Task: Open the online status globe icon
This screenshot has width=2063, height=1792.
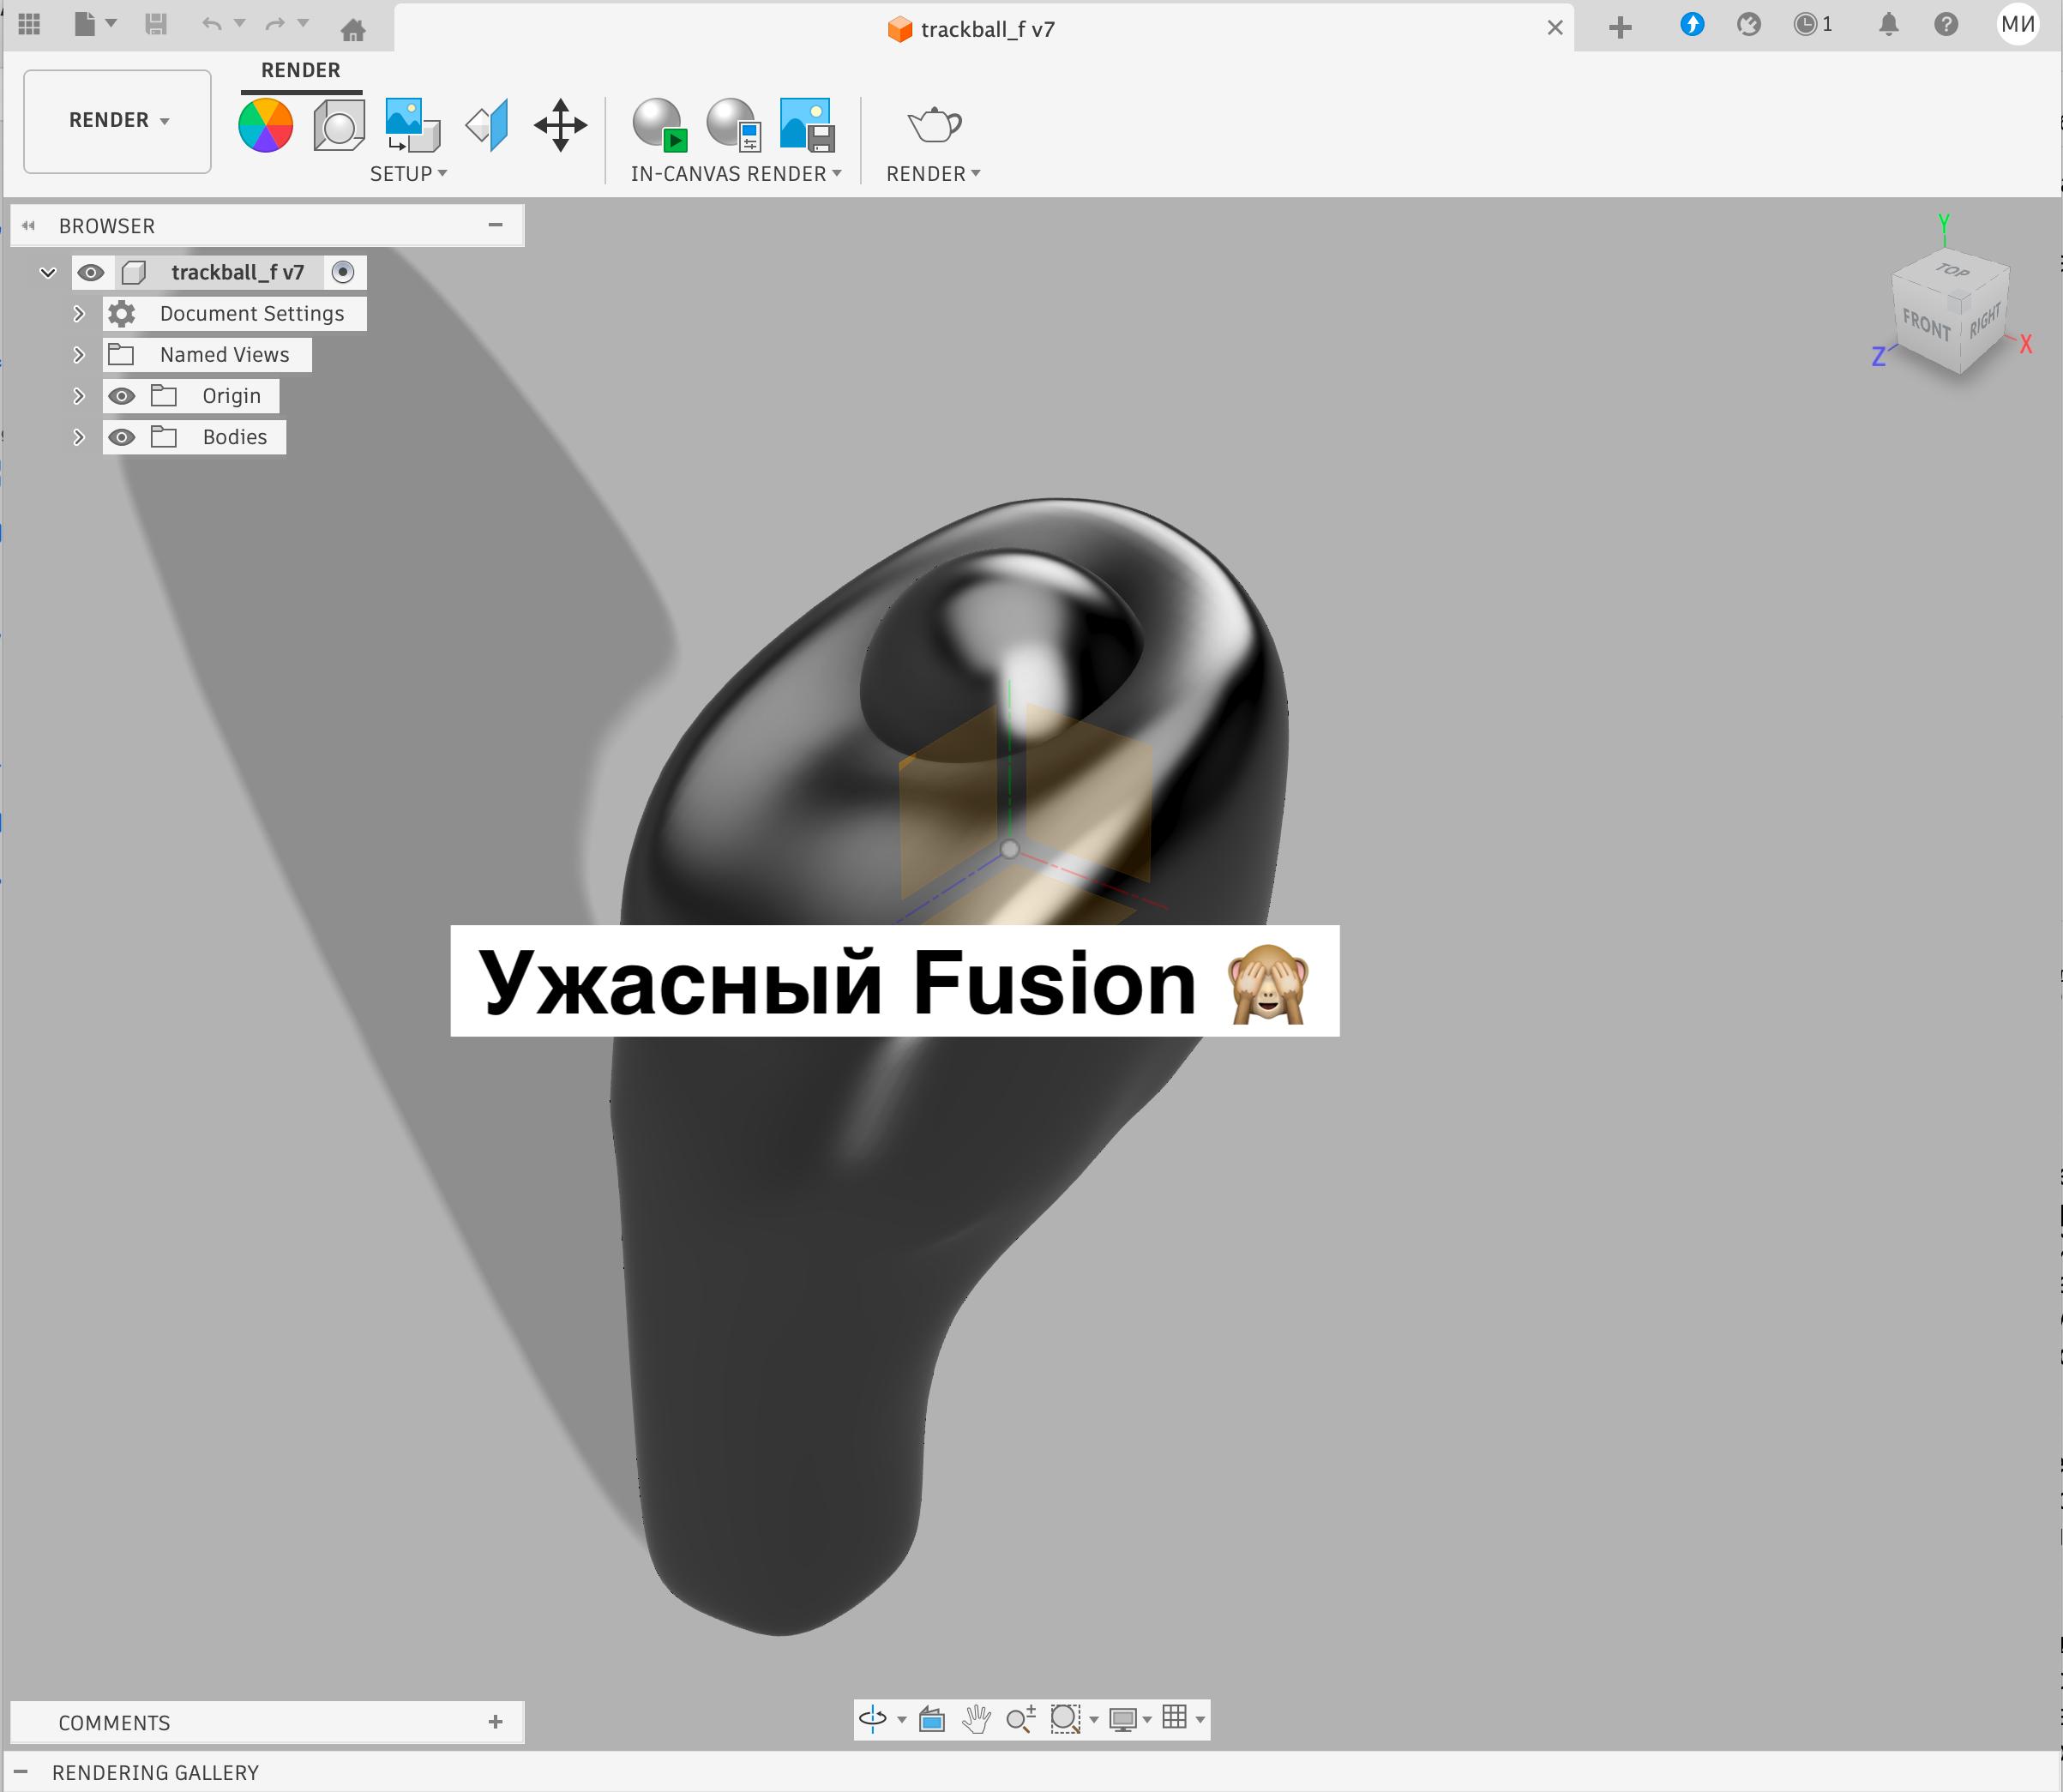Action: point(1749,24)
